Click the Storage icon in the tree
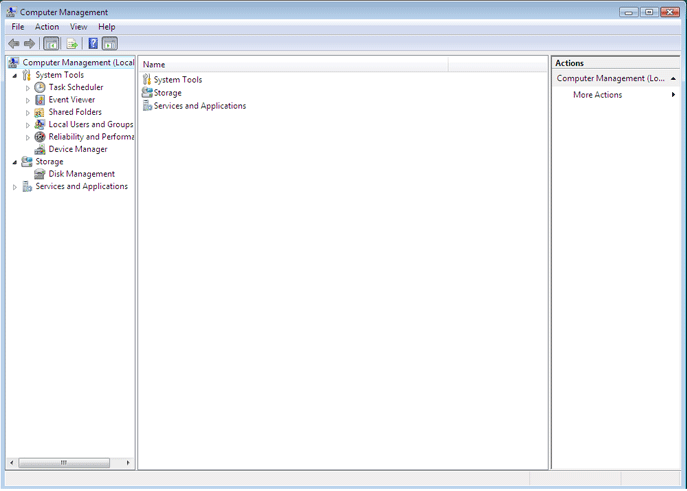687x491 pixels. (x=27, y=162)
